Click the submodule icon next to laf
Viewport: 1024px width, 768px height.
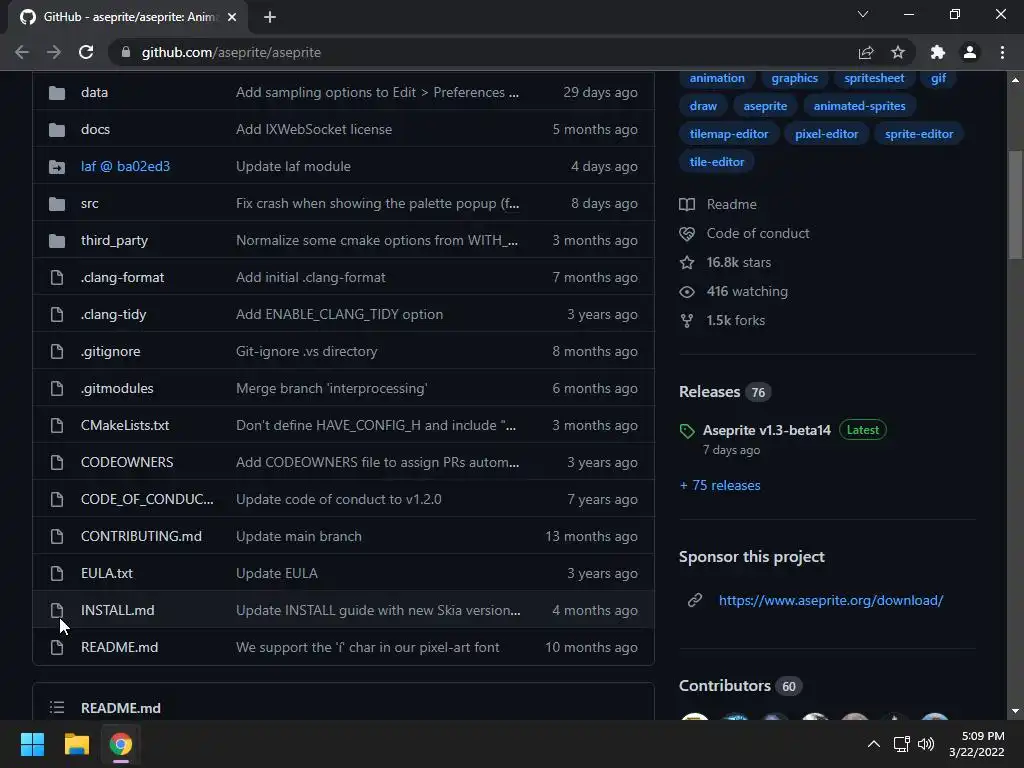[57, 167]
